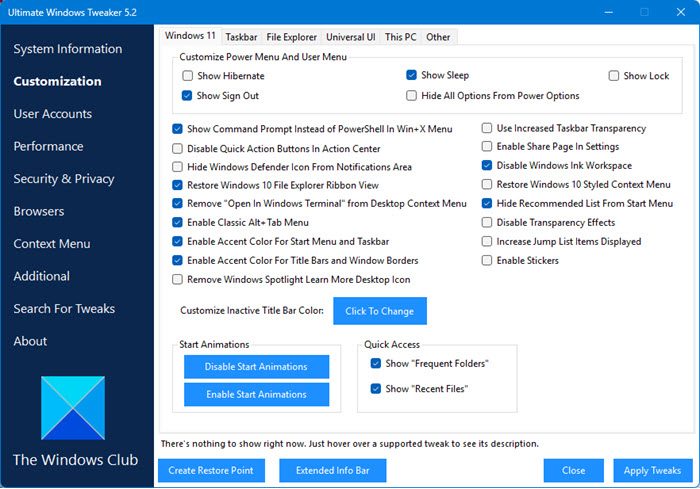Check Remove Windows Spotlight Learn More Icon
This screenshot has width=700, height=489.
[177, 280]
